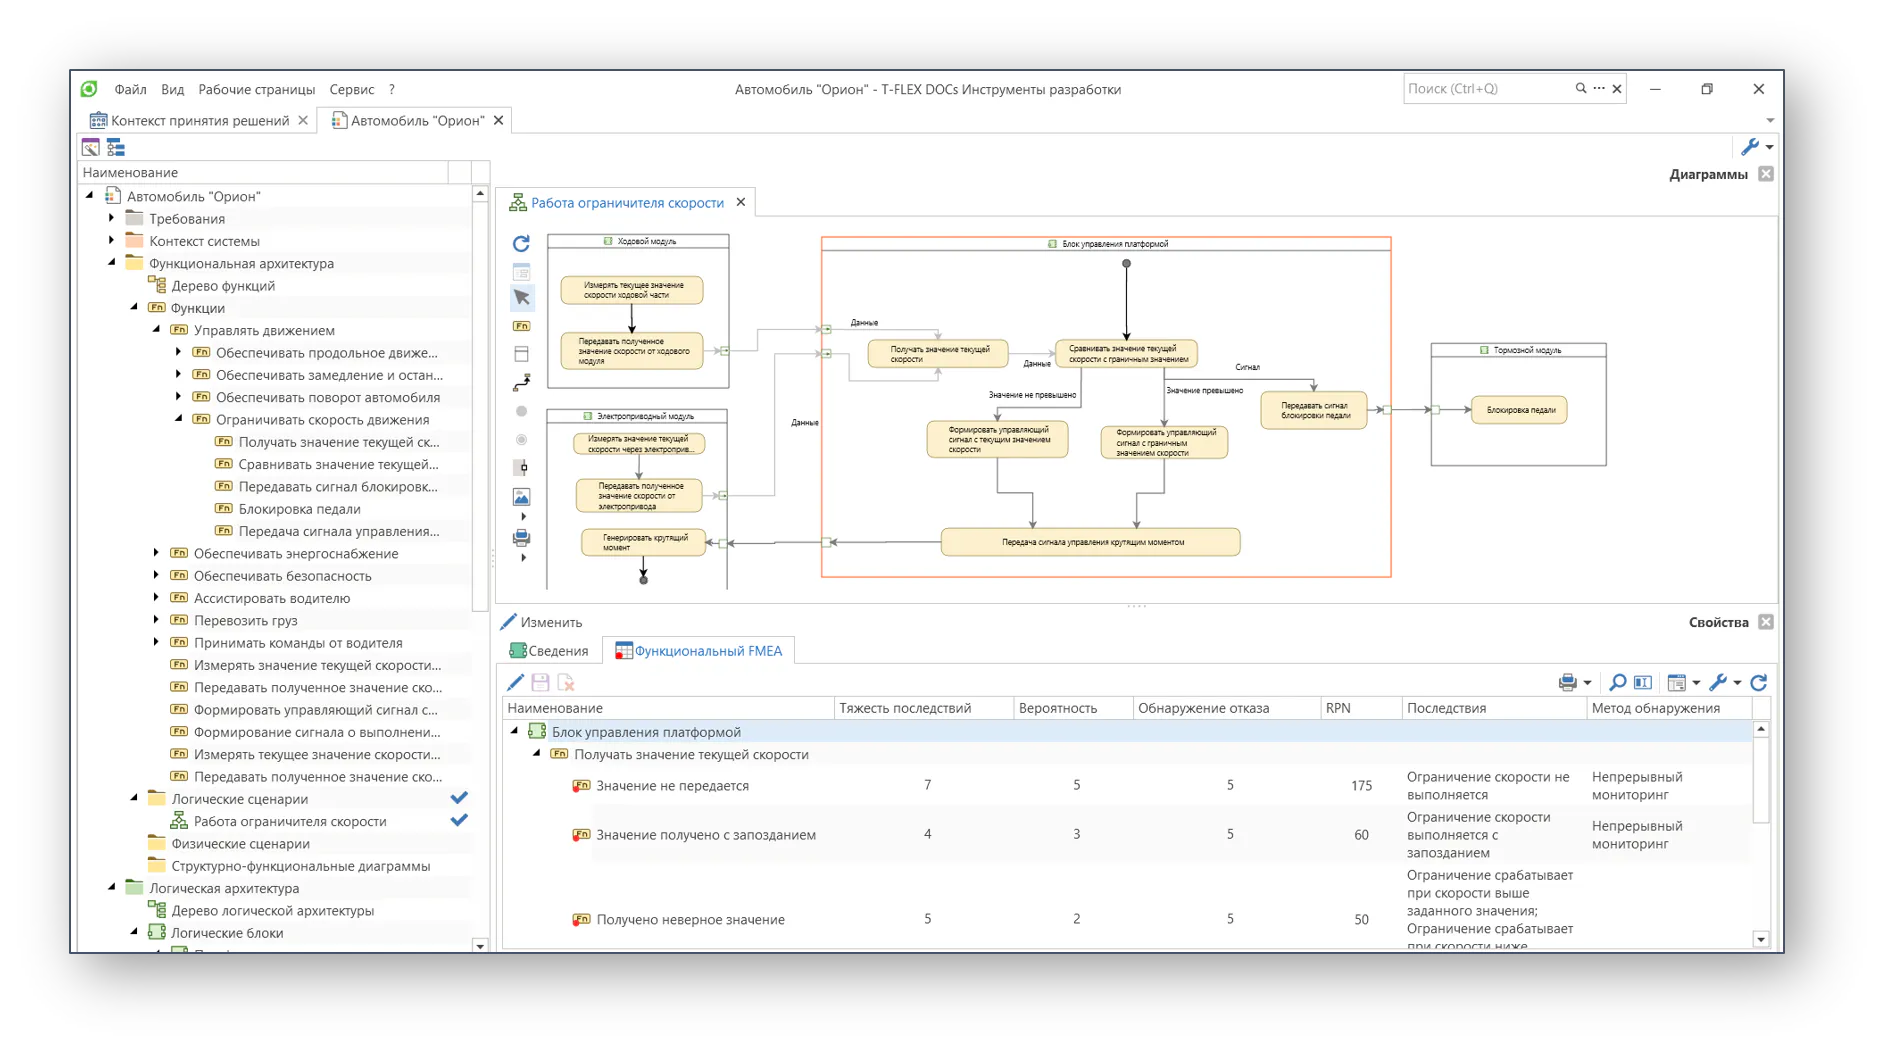
Task: Switch to the Сведения tab
Action: pyautogui.click(x=549, y=651)
